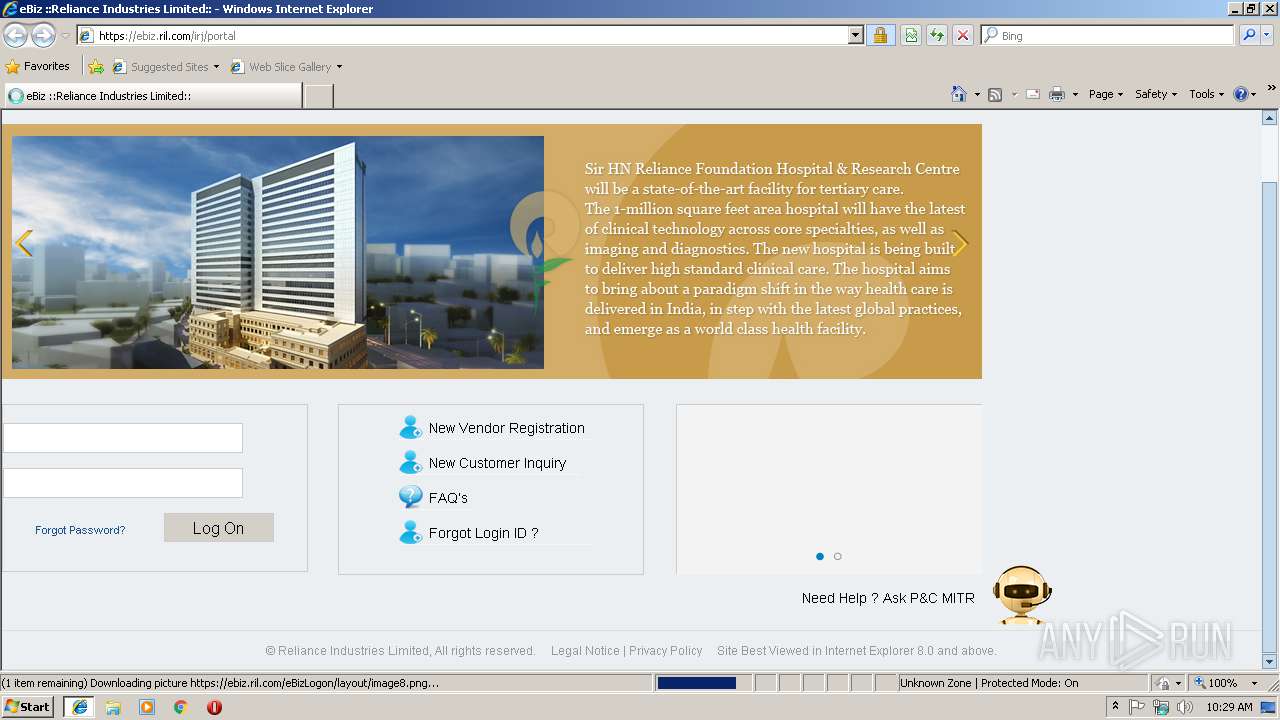Click the RSS Feeds icon
Image resolution: width=1280 pixels, height=720 pixels.
point(995,94)
